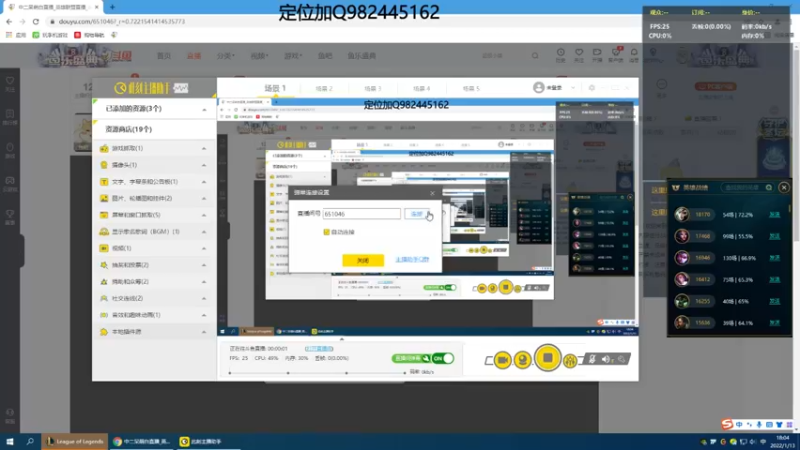Open a new Chrome tab with the plus

tap(112, 7)
